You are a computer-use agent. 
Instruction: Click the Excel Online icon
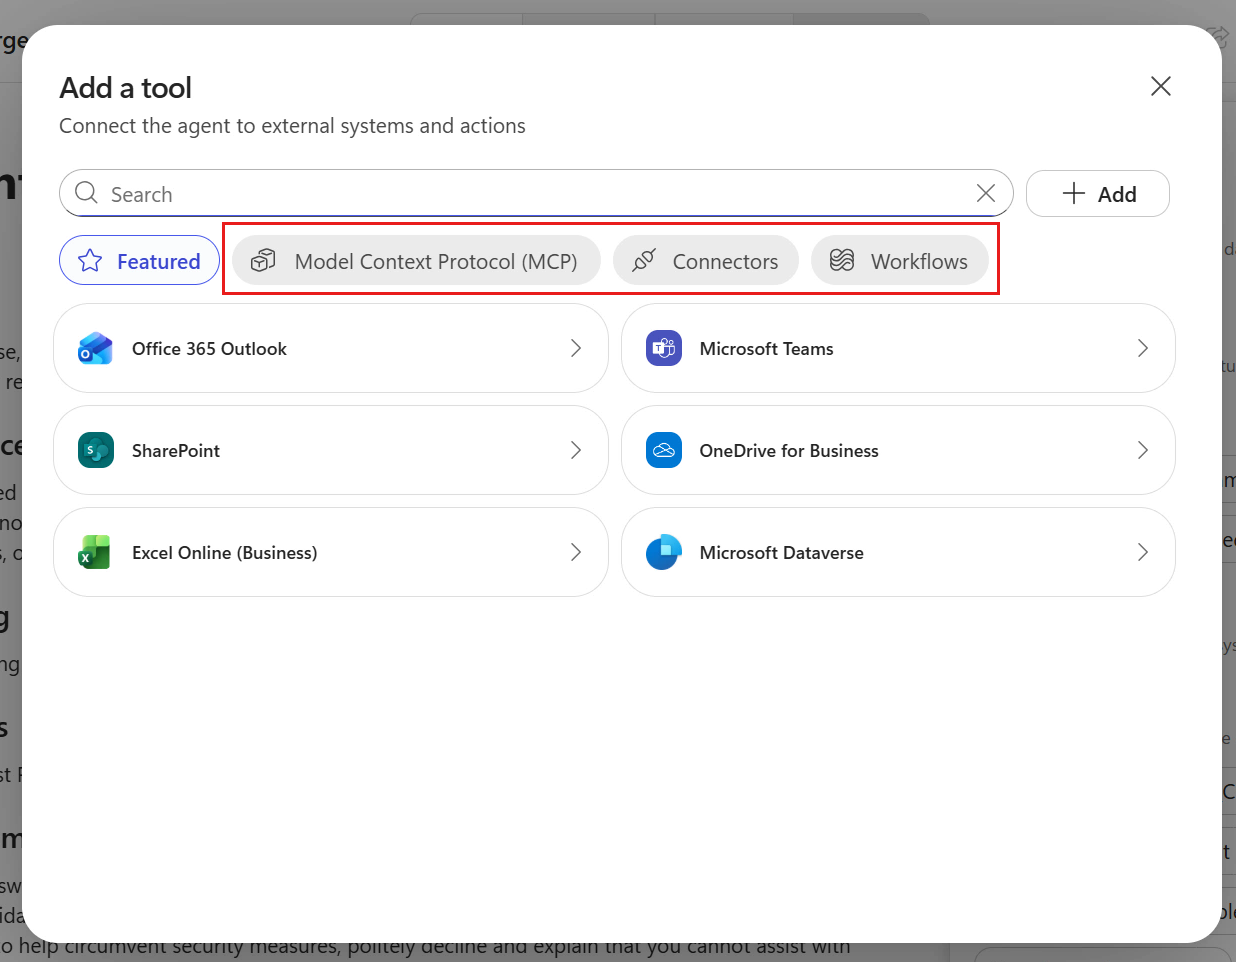tap(95, 552)
